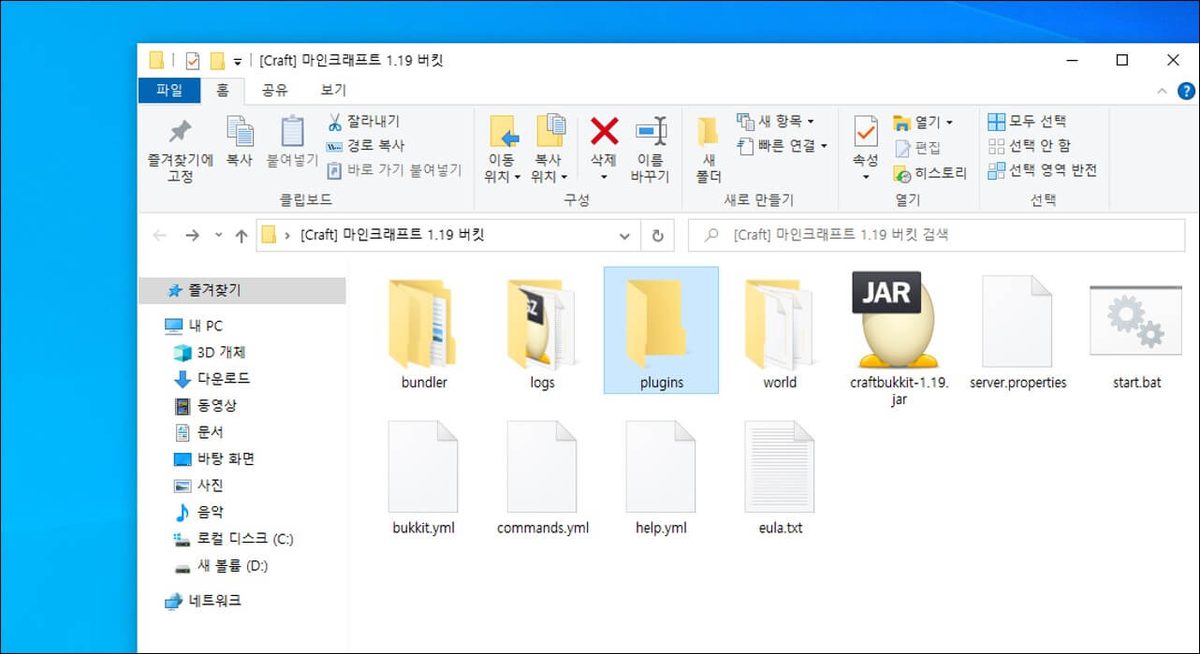Open the Customize Quick Access Toolbar dropdown
Viewport: 1200px width, 654px height.
point(238,61)
